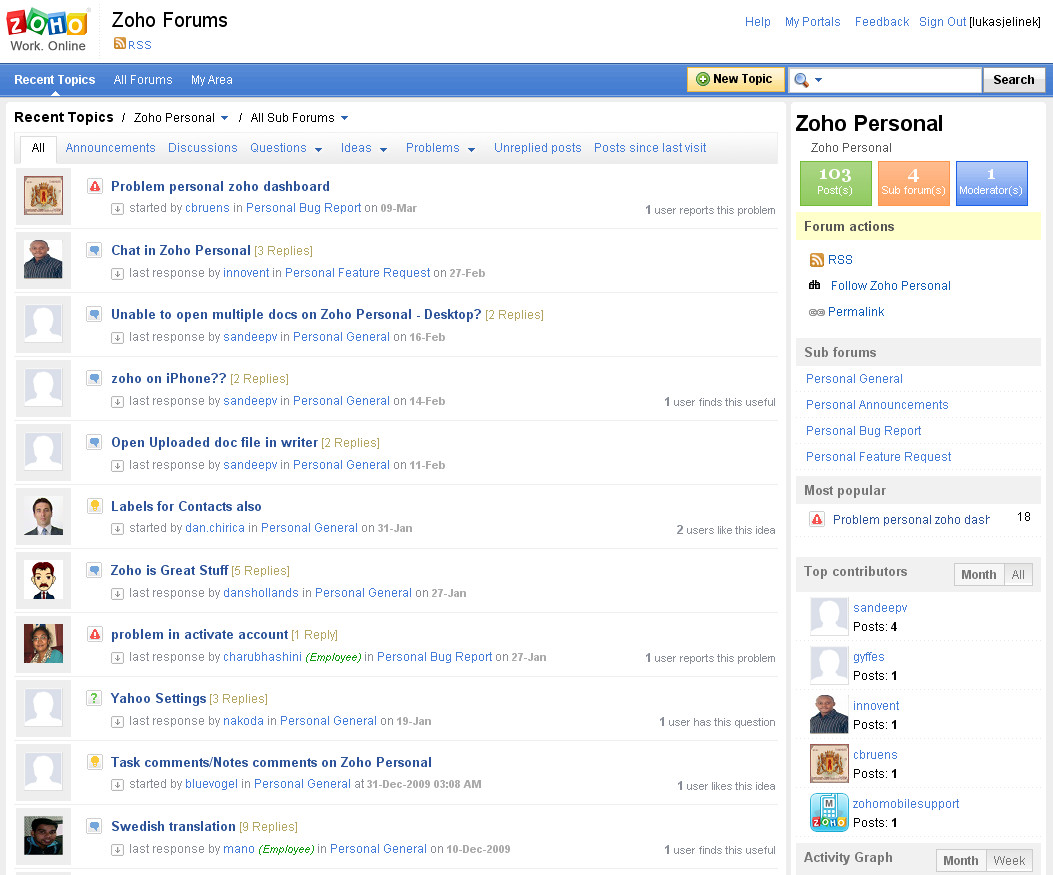This screenshot has height=875, width=1053.
Task: Click the search magnifier icon
Action: tap(800, 80)
